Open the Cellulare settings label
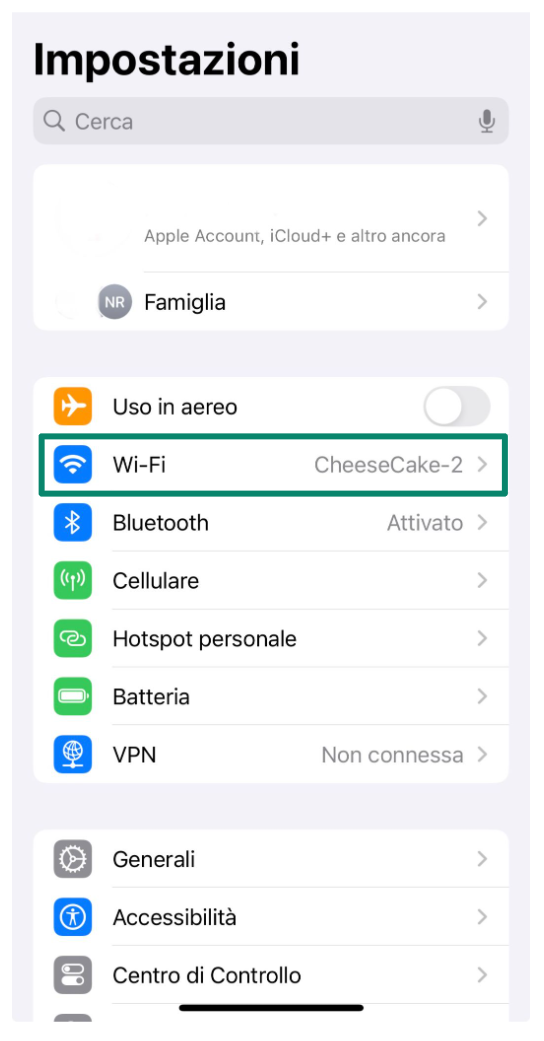 pos(156,581)
